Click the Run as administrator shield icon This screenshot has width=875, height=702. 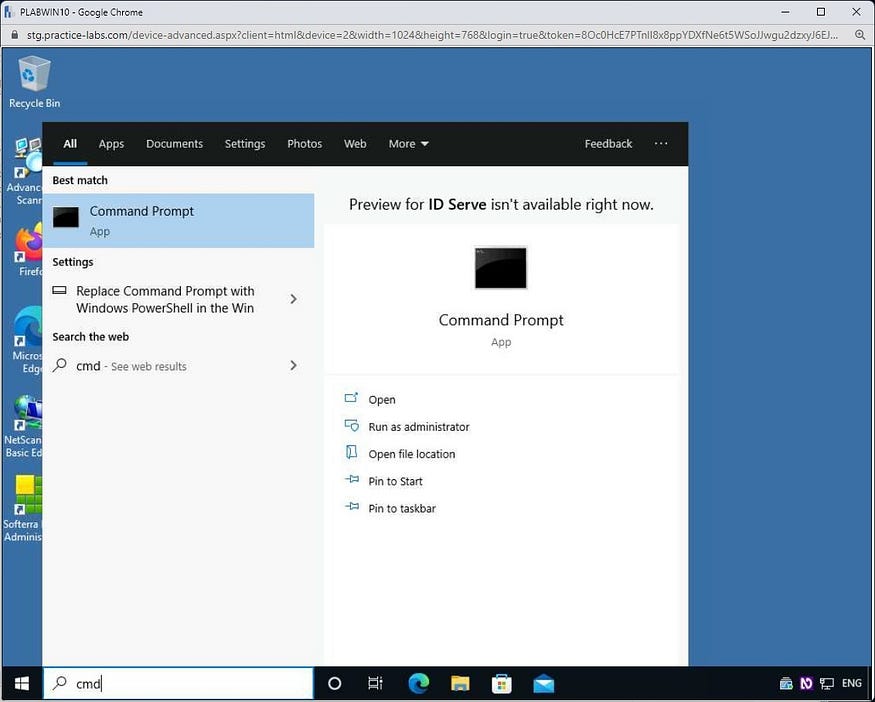352,426
